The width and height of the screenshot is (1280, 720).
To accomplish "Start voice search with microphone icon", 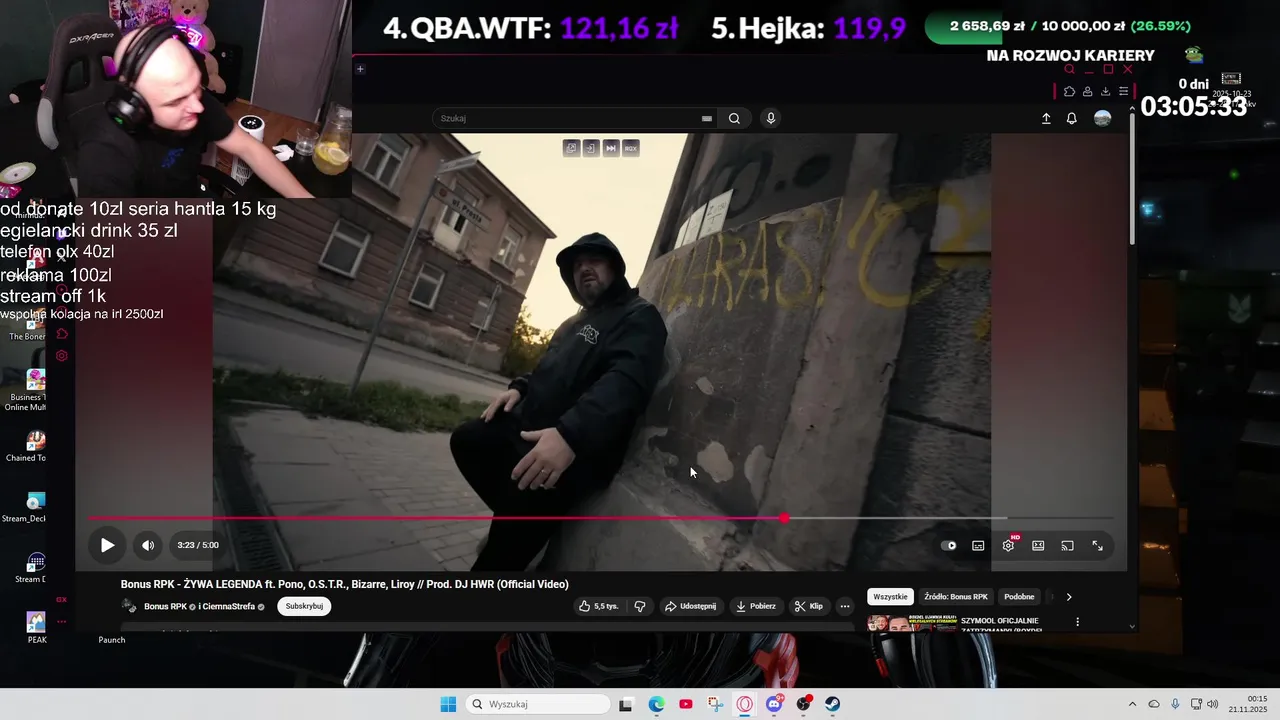I will (x=770, y=118).
